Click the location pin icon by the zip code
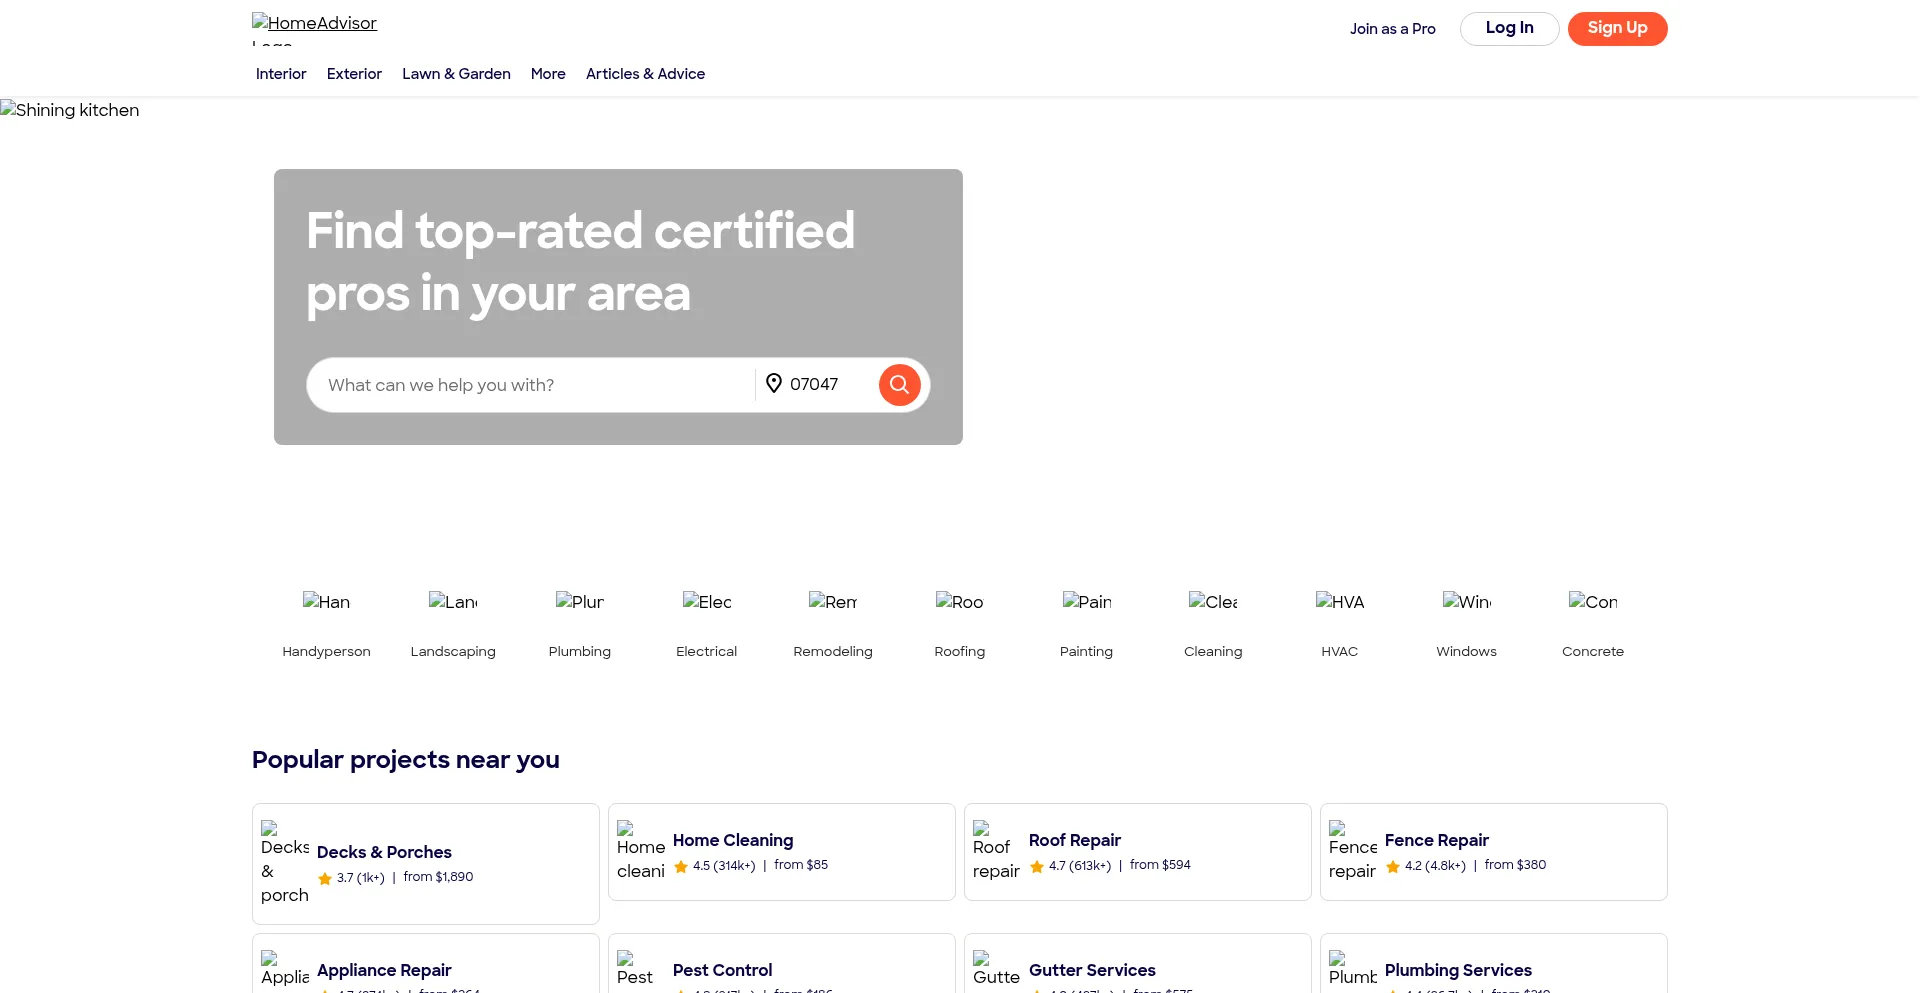The height and width of the screenshot is (993, 1920). tap(773, 384)
